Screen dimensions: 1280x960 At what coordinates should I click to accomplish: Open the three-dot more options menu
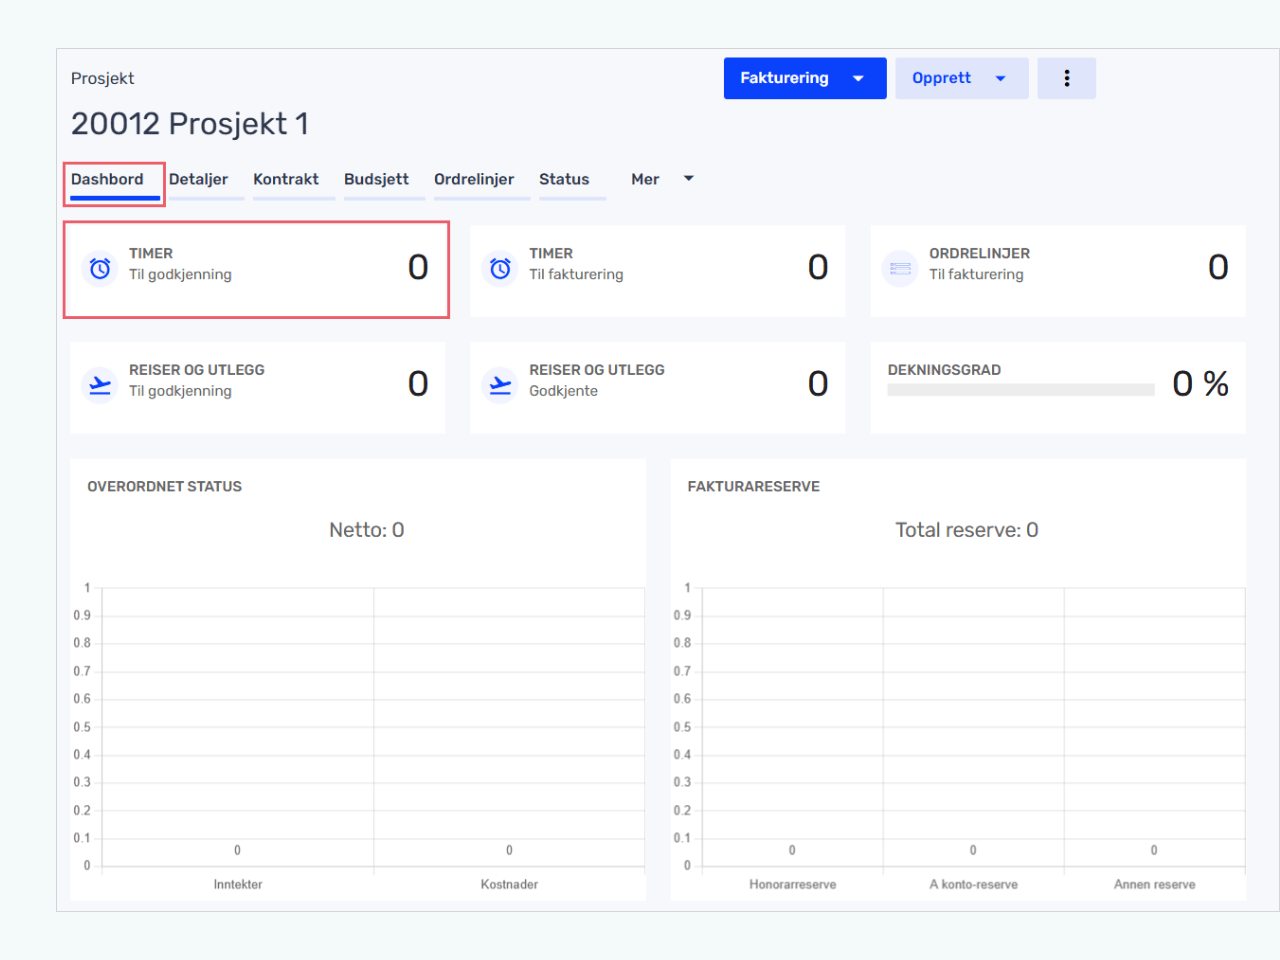[x=1067, y=78]
